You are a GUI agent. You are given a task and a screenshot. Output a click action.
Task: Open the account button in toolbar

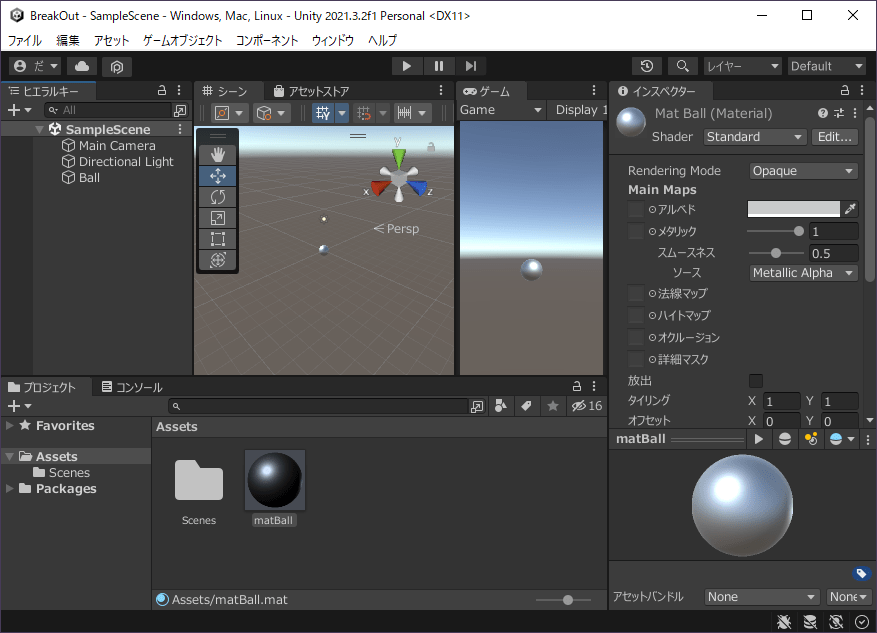click(36, 67)
